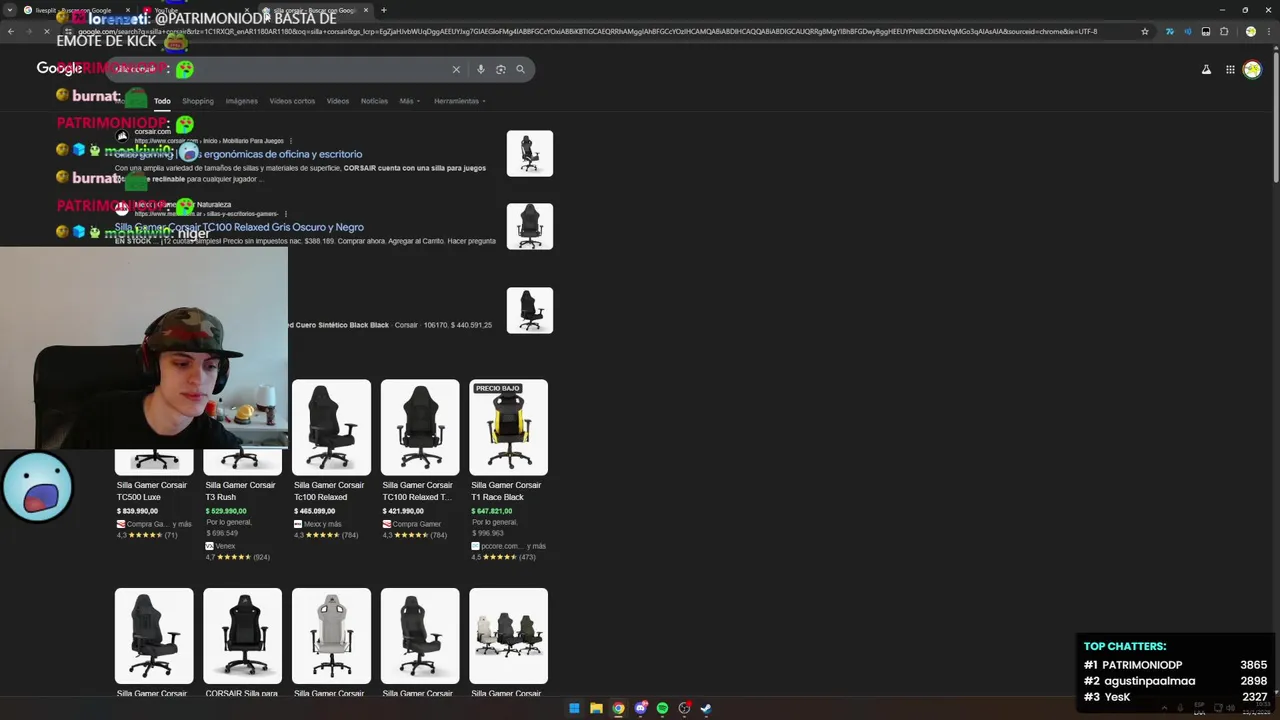Open TC100 Relaxed T... product at $421.990
This screenshot has width=1280, height=720.
click(420, 427)
